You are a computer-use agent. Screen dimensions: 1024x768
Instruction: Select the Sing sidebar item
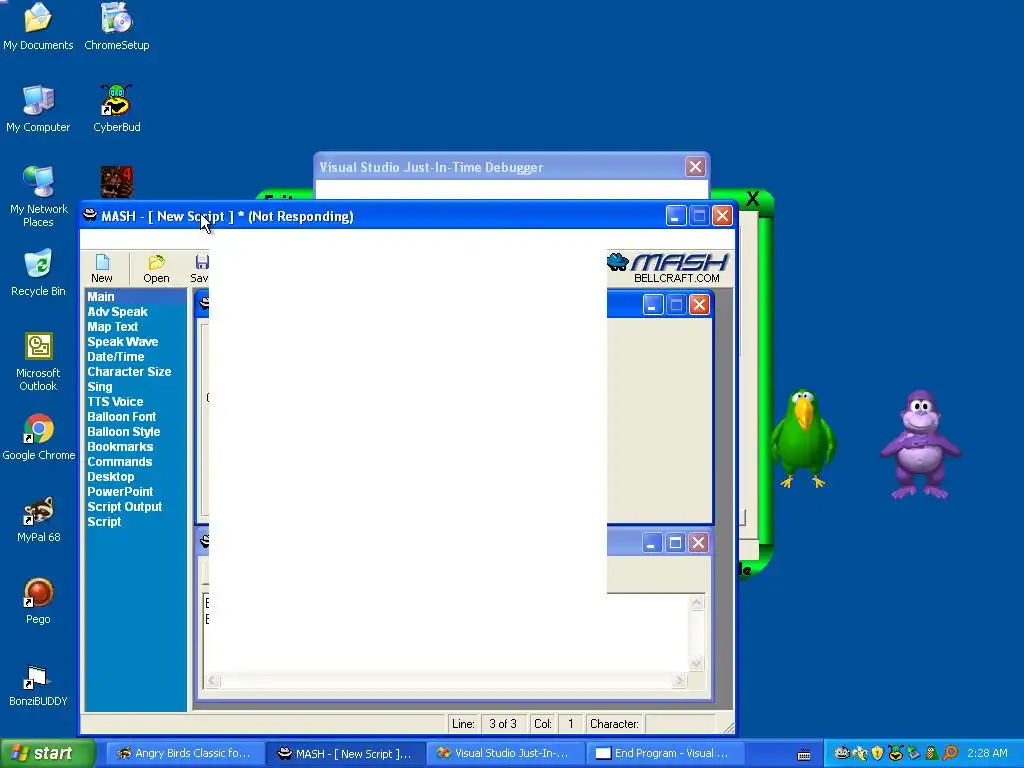[x=100, y=387]
